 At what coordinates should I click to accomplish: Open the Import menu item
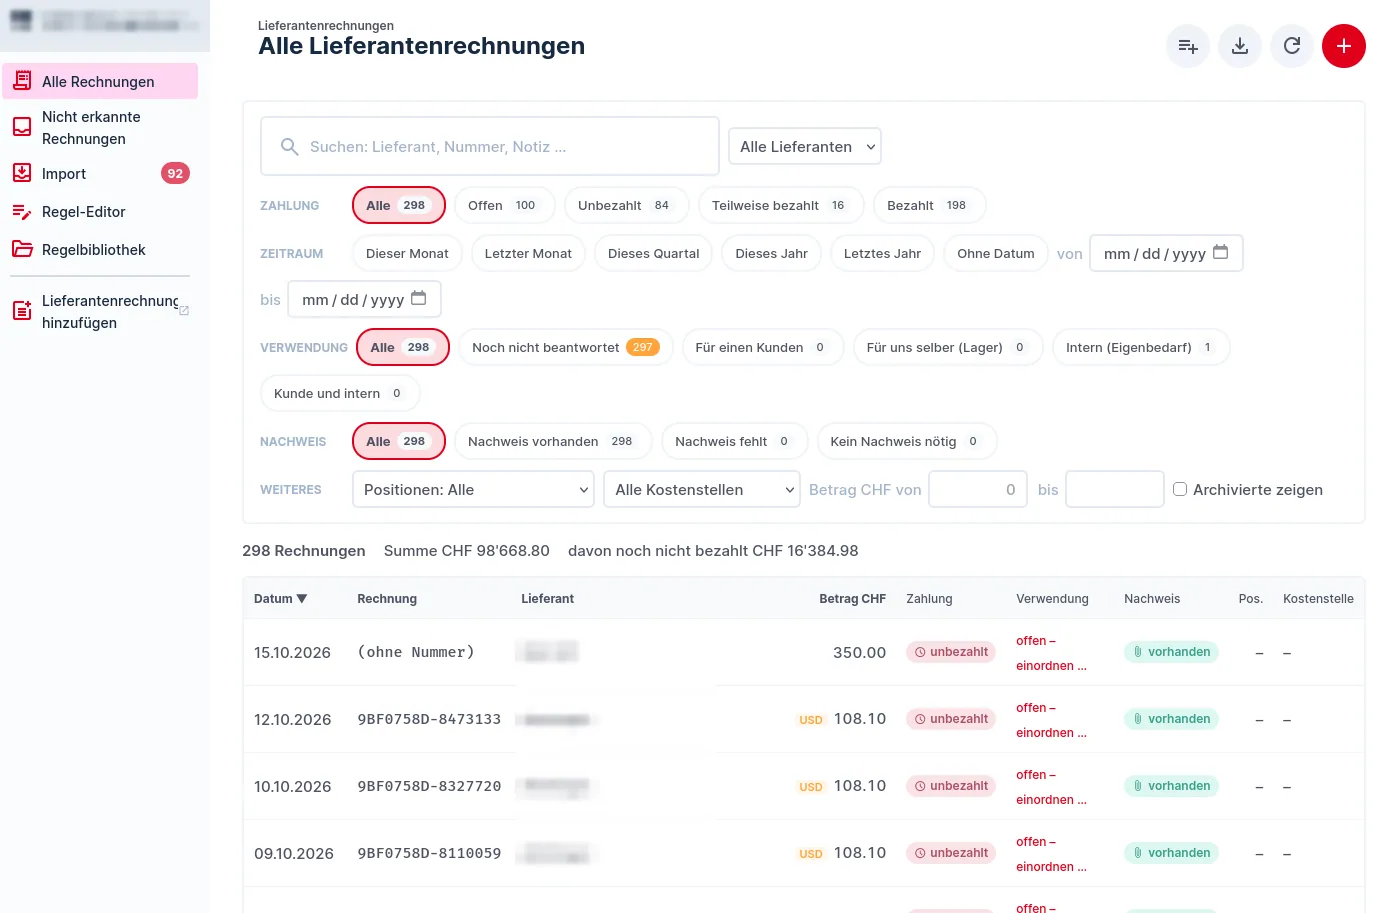[100, 173]
